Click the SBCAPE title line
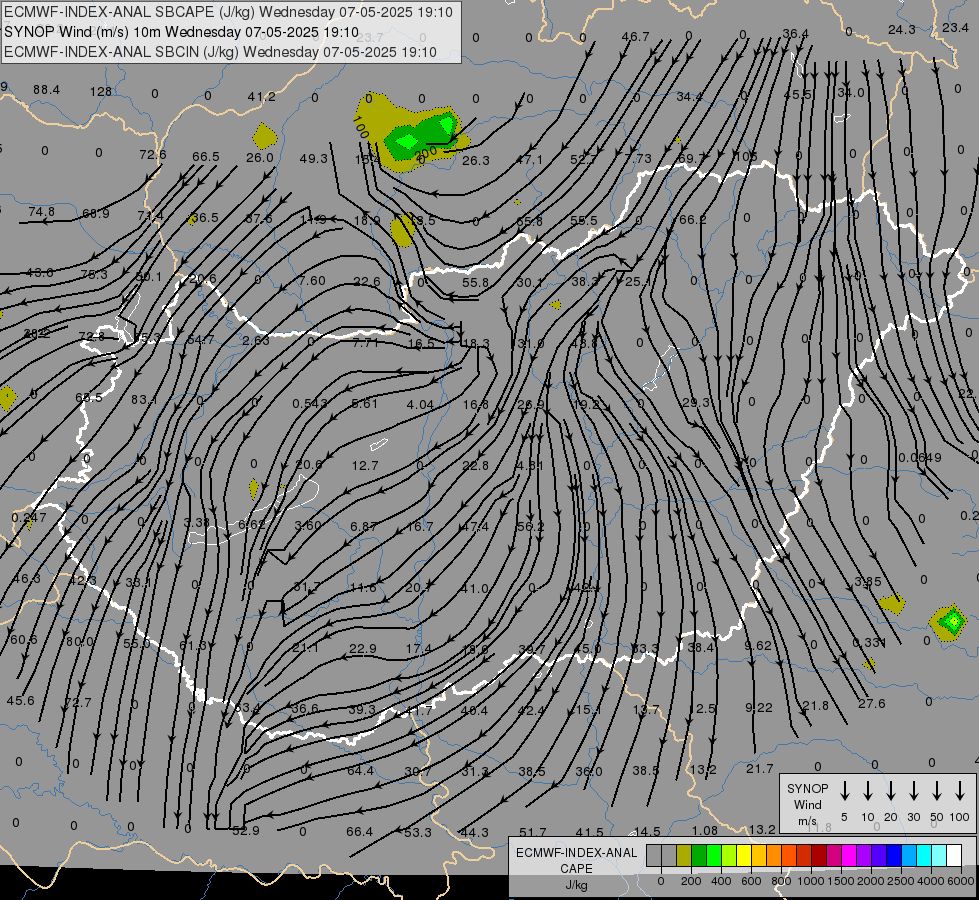Viewport: 979px width, 900px height. [229, 12]
